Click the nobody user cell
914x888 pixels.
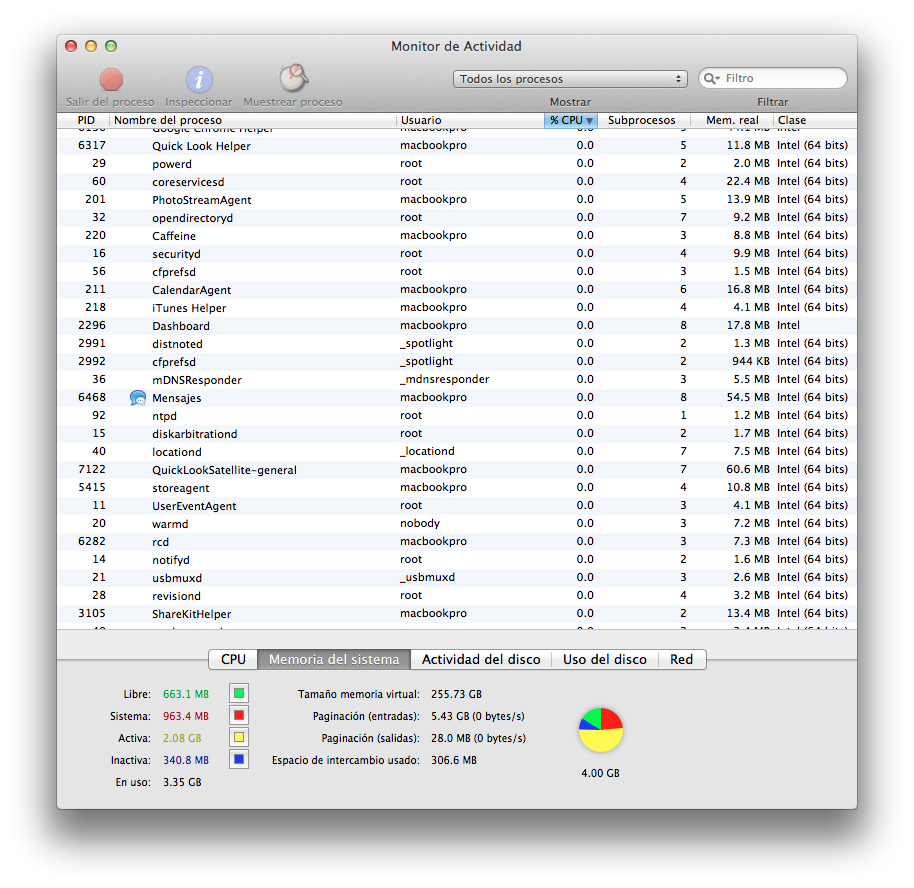tap(420, 524)
